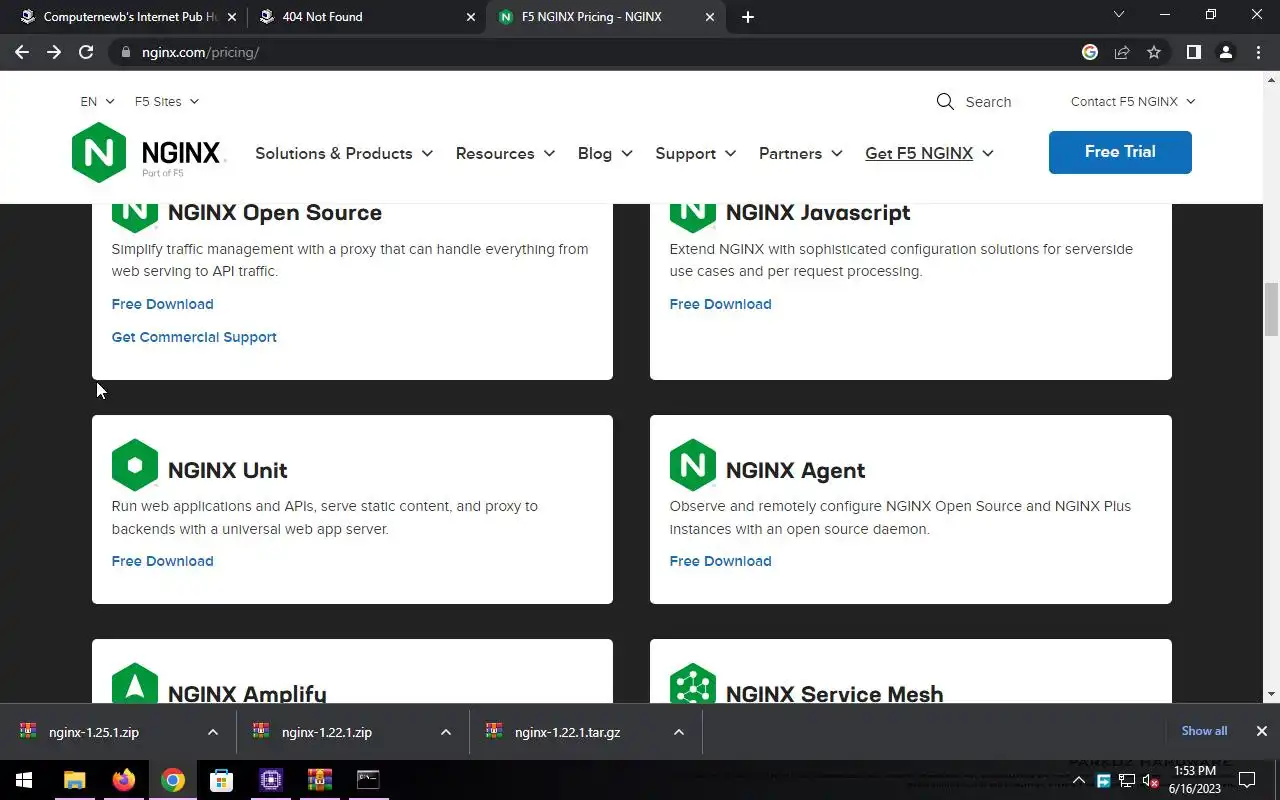Screen dimensions: 1280x800
Task: Click the network tray icon
Action: (1127, 781)
